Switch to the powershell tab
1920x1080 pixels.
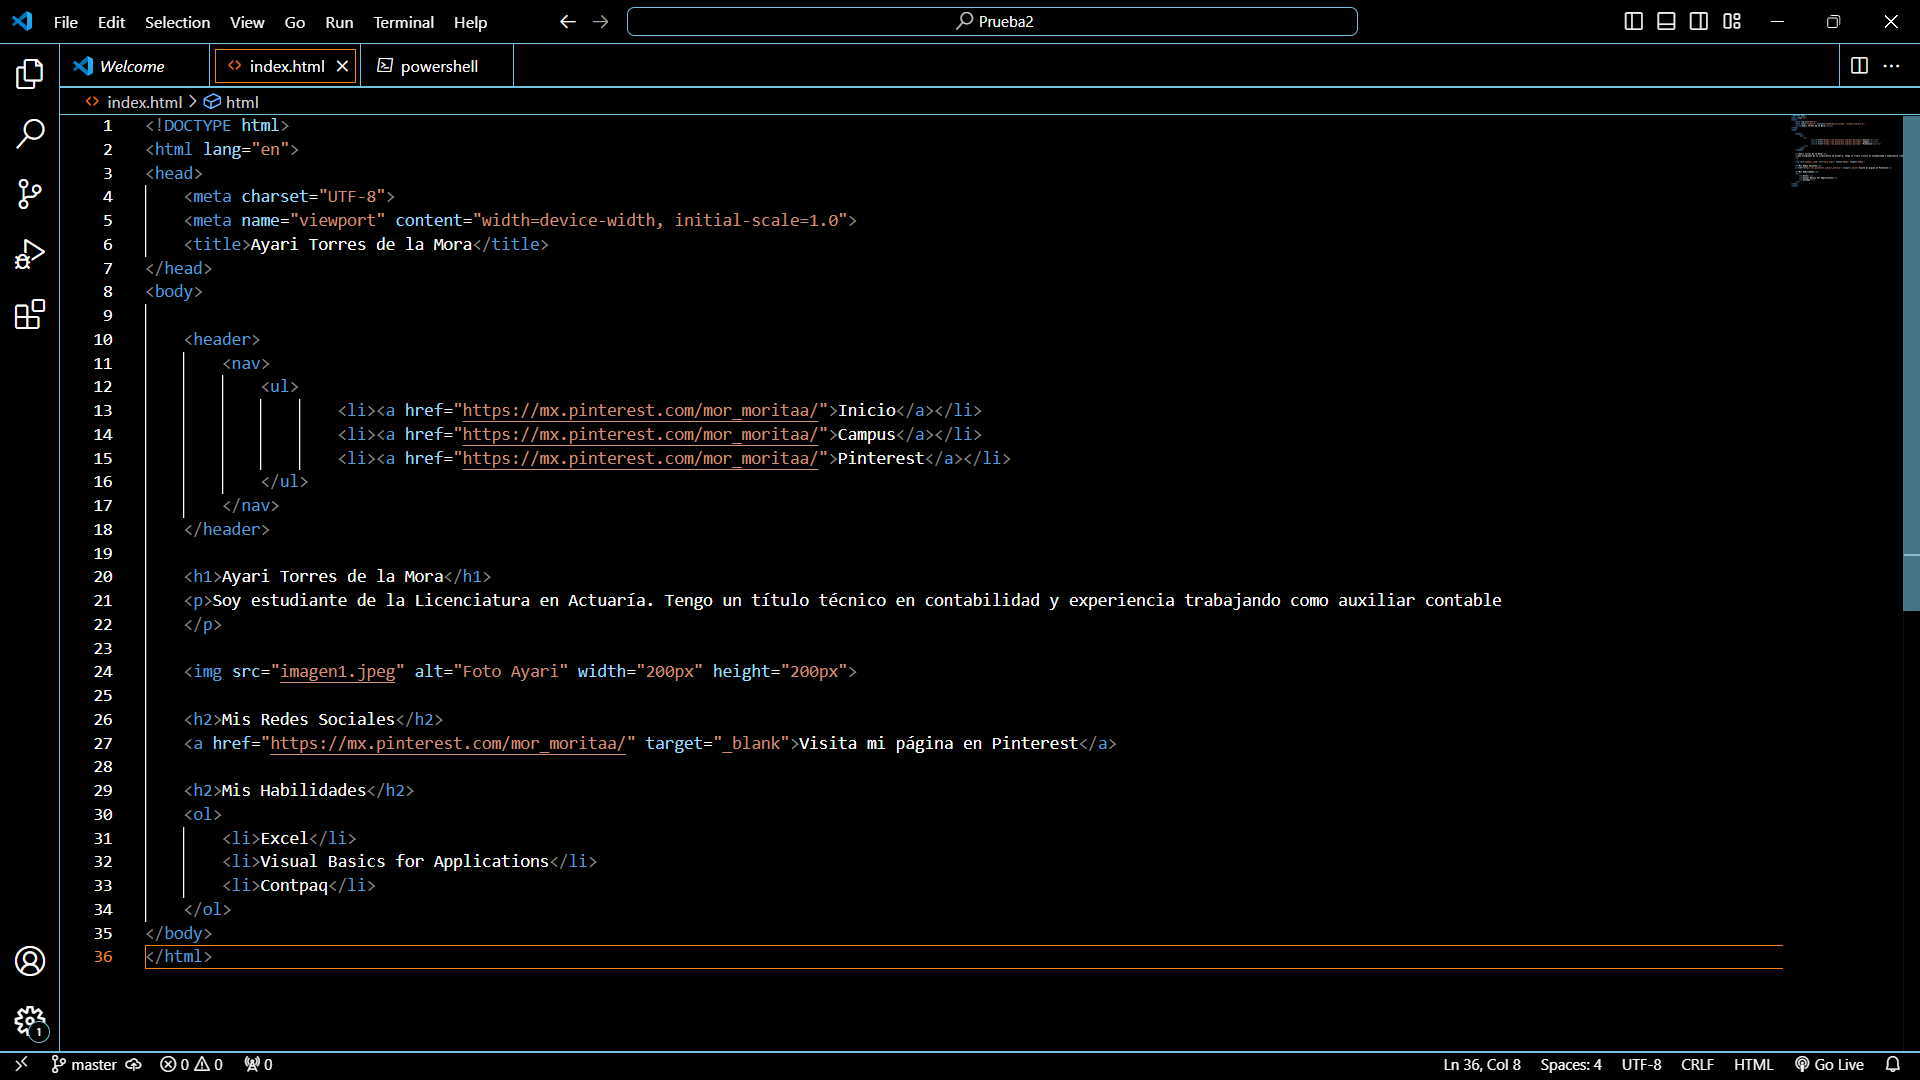(x=436, y=66)
